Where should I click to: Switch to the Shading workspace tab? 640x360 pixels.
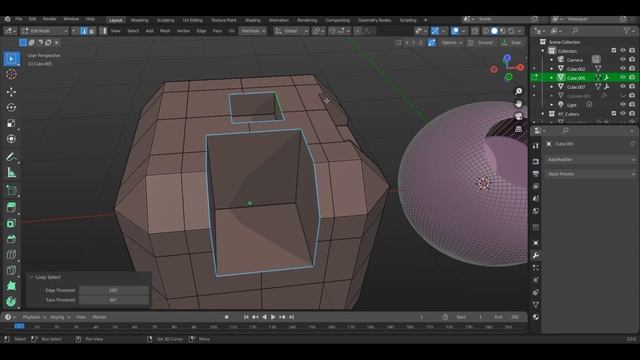(253, 20)
